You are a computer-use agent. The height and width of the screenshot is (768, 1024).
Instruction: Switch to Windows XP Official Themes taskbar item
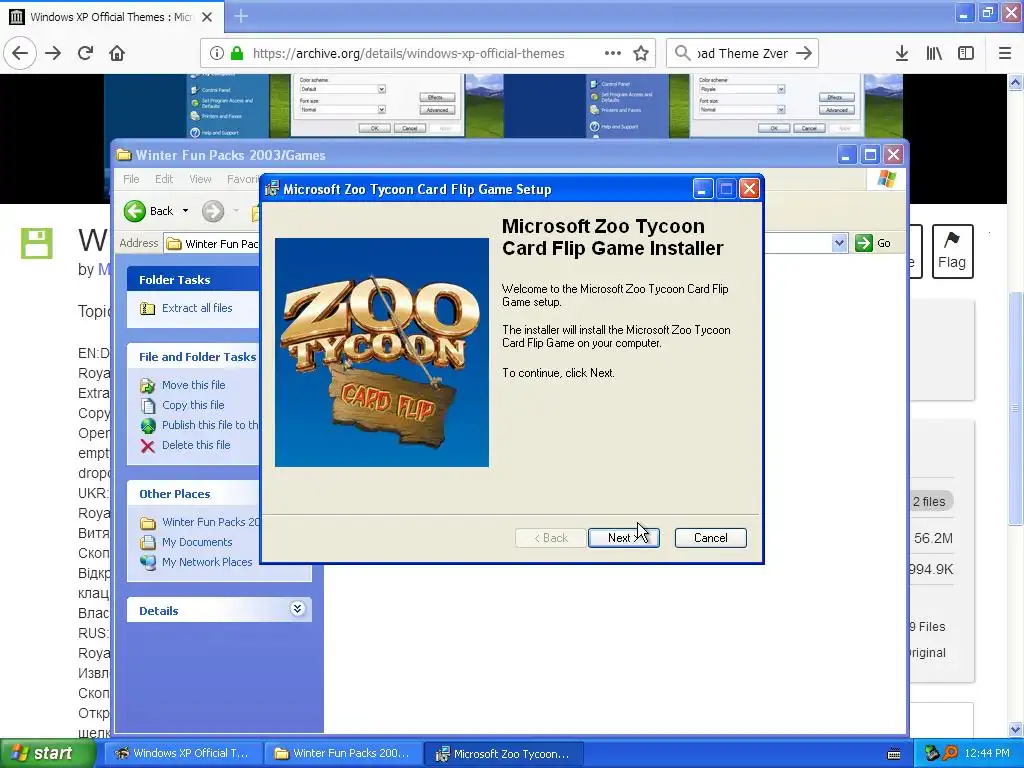click(x=183, y=754)
